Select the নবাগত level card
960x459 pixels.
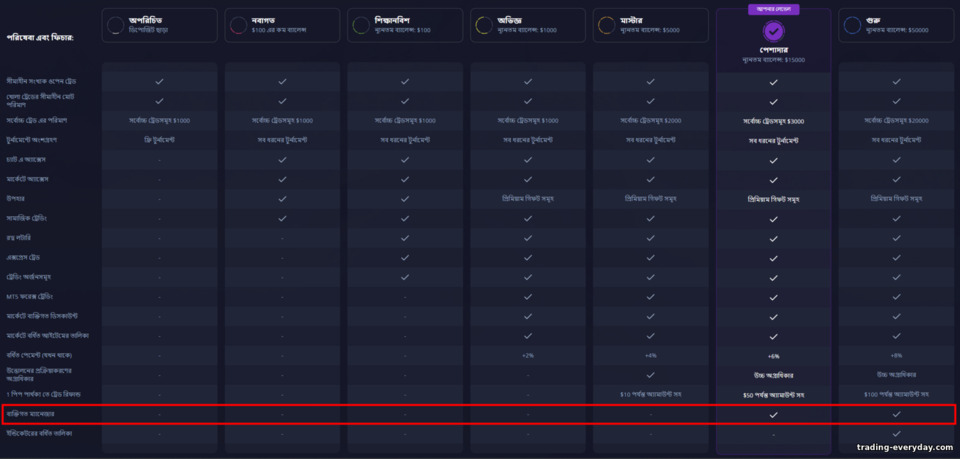(282, 25)
